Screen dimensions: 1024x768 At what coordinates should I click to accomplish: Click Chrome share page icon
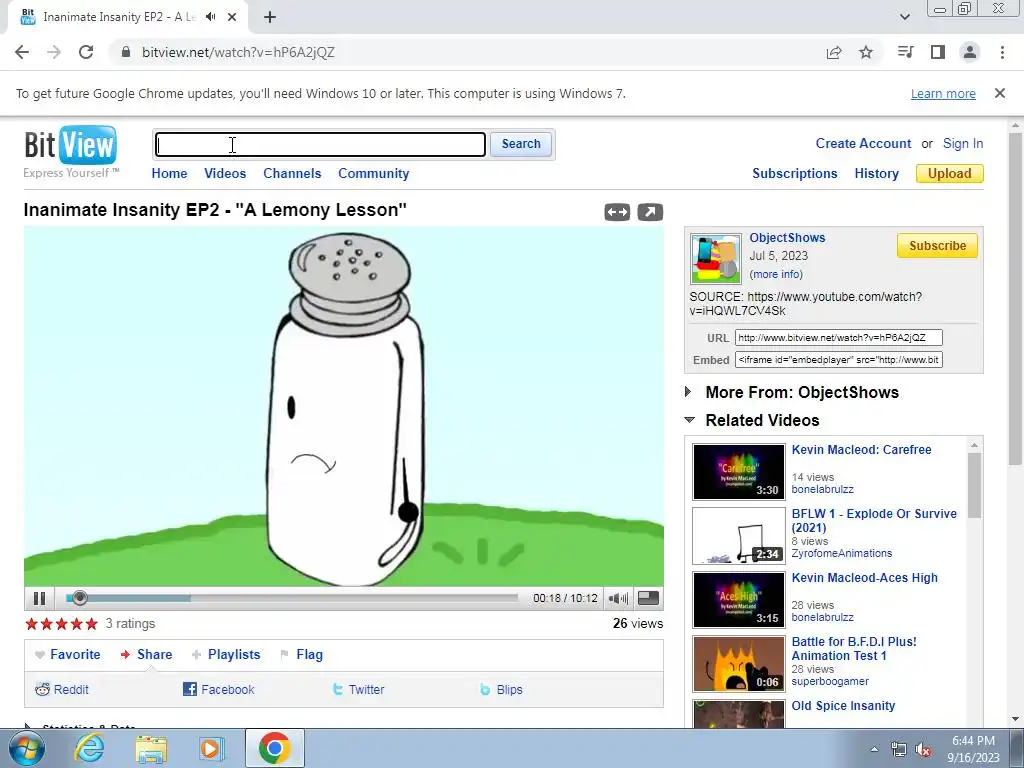point(834,52)
